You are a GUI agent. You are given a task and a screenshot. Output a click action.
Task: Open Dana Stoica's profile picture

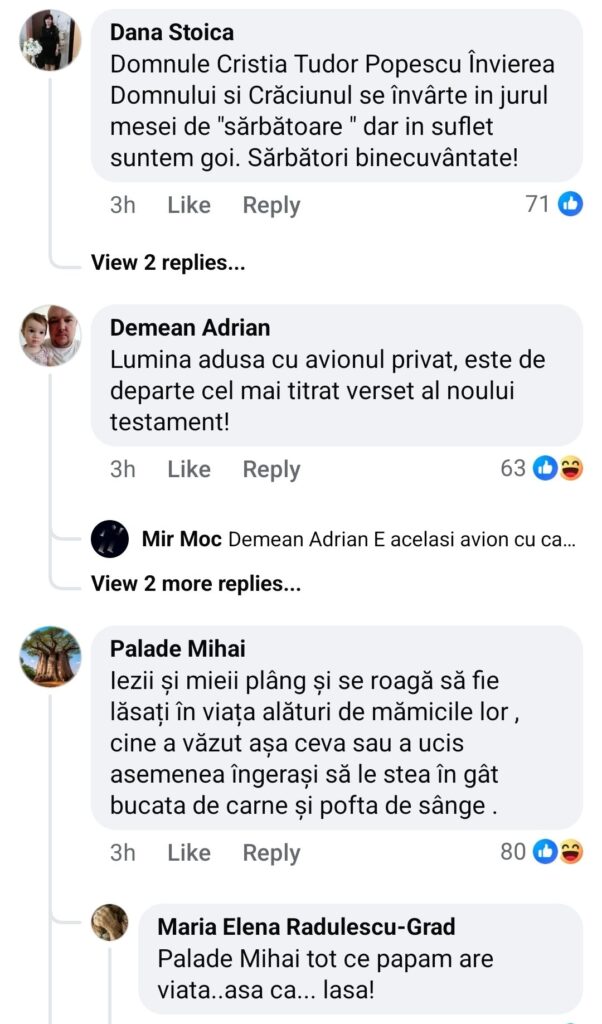tap(50, 40)
